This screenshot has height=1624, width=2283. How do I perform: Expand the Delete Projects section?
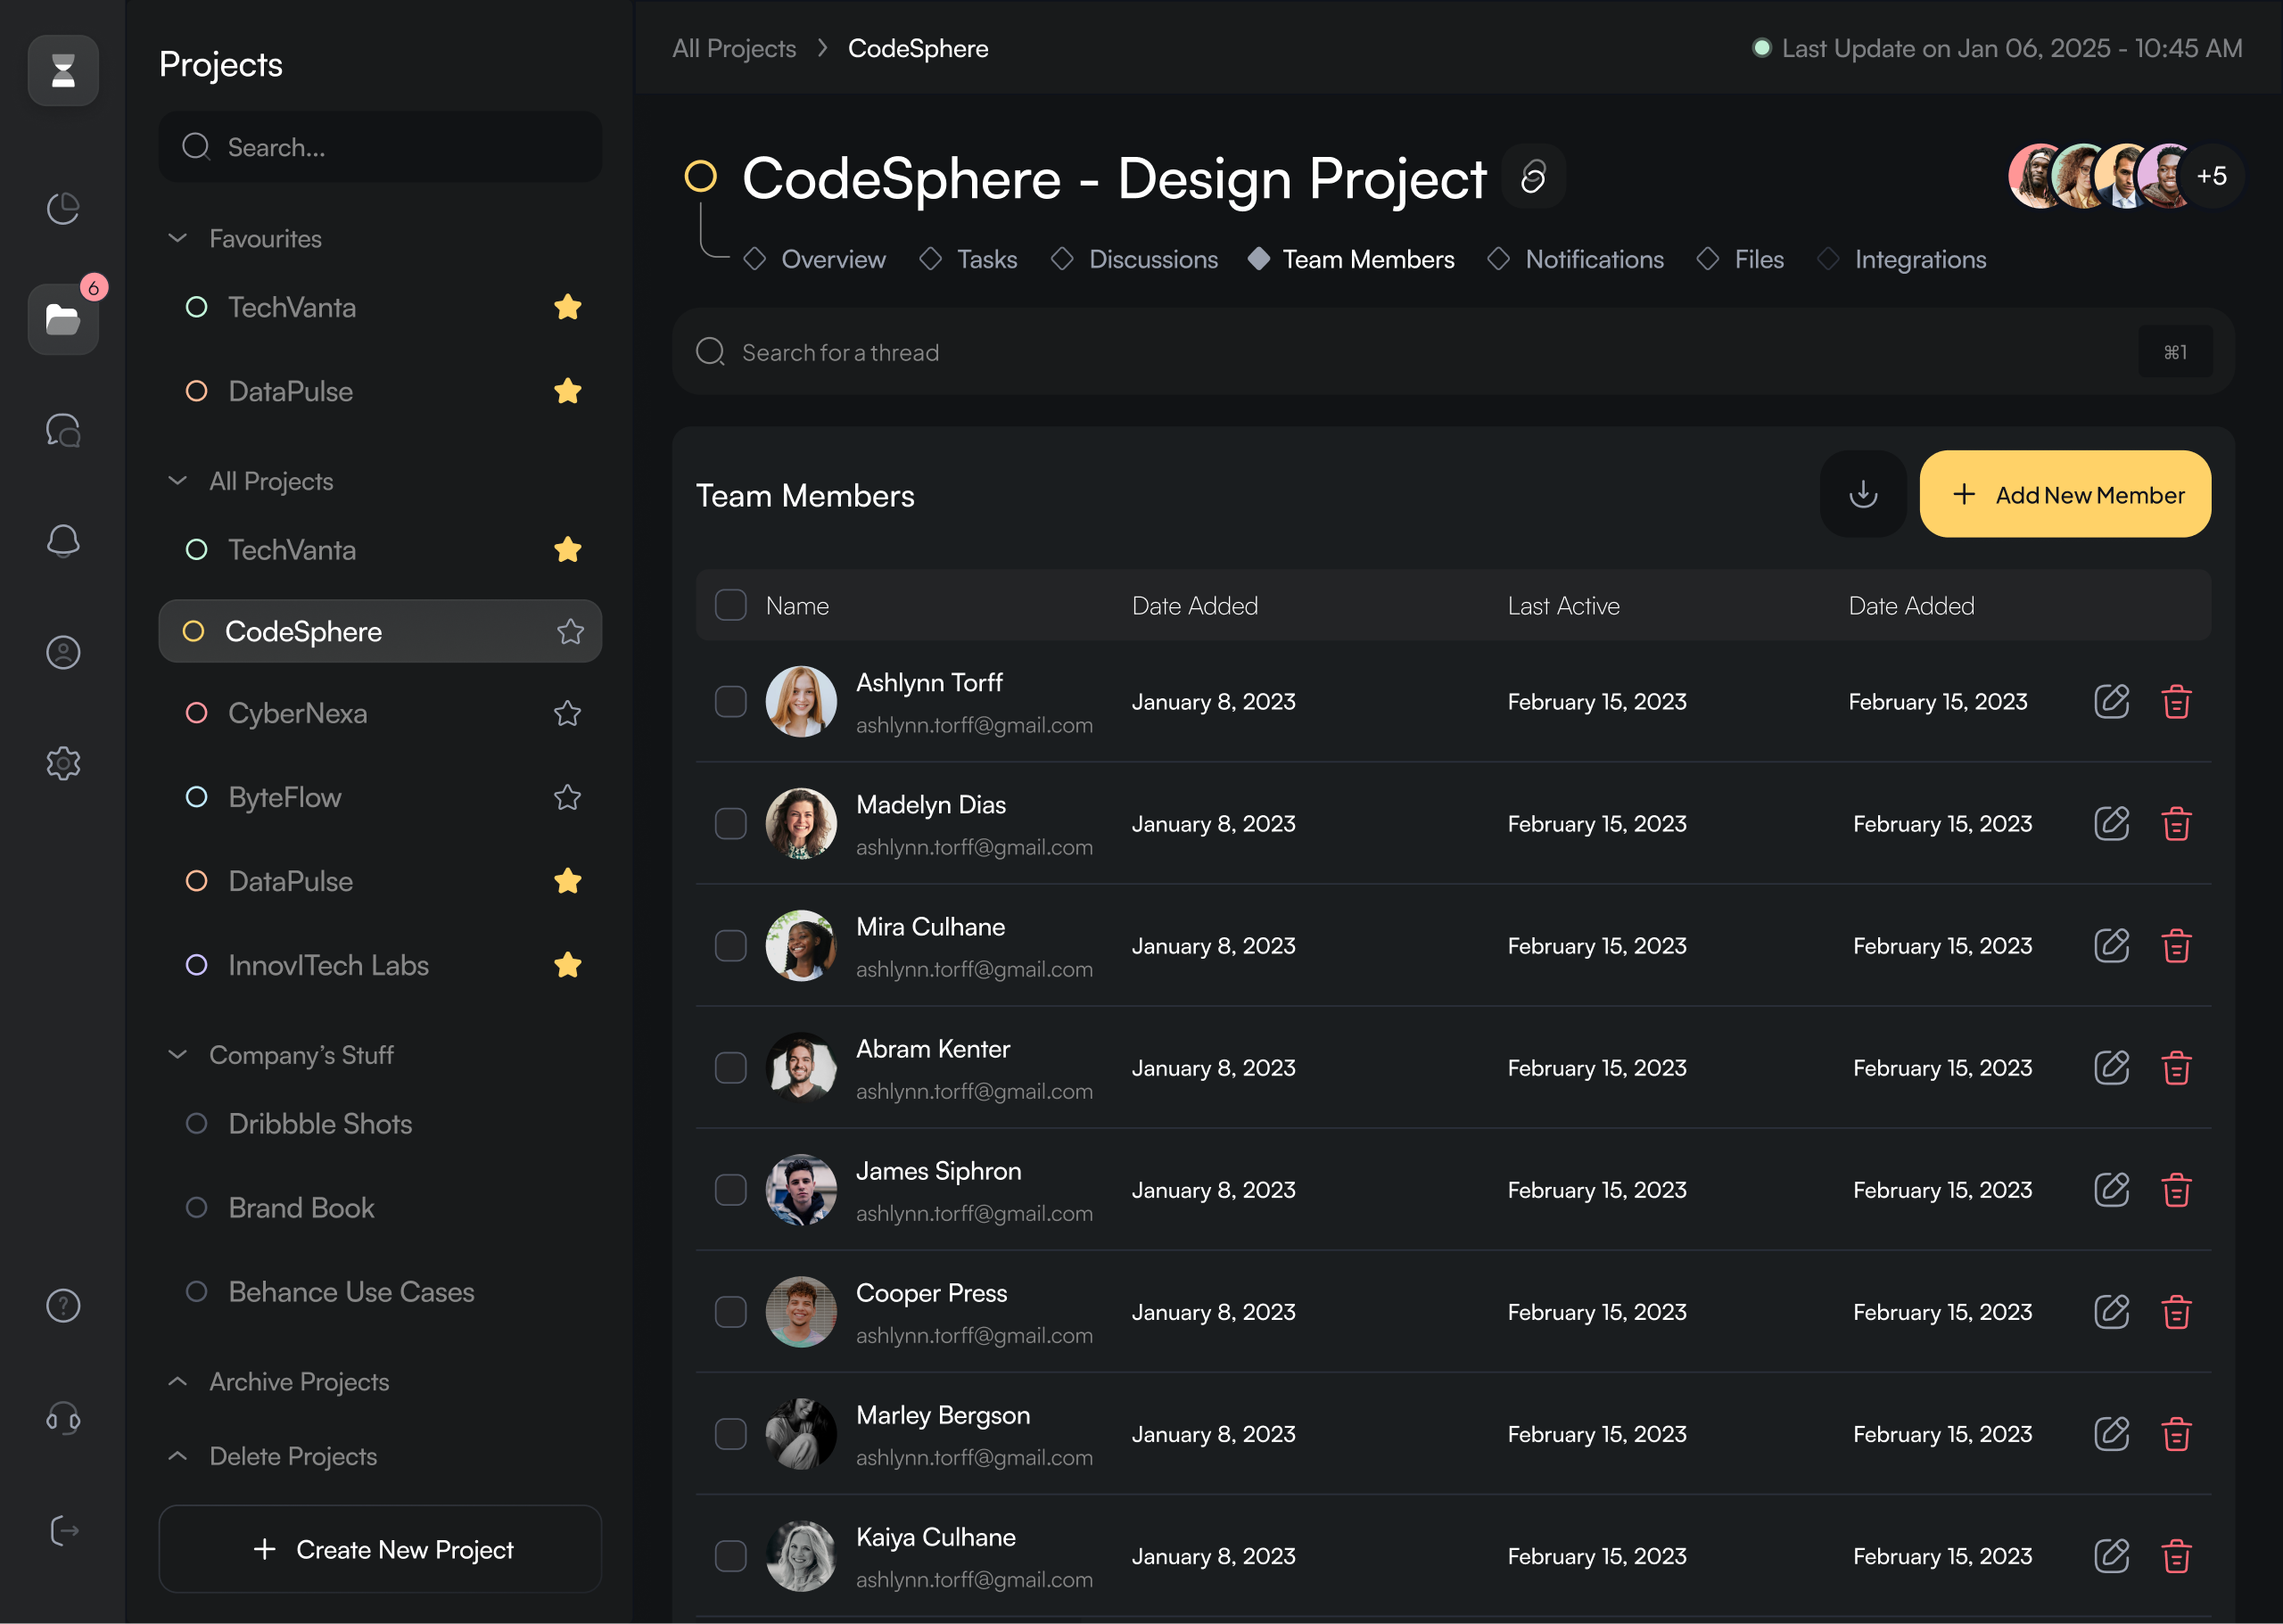click(x=178, y=1457)
